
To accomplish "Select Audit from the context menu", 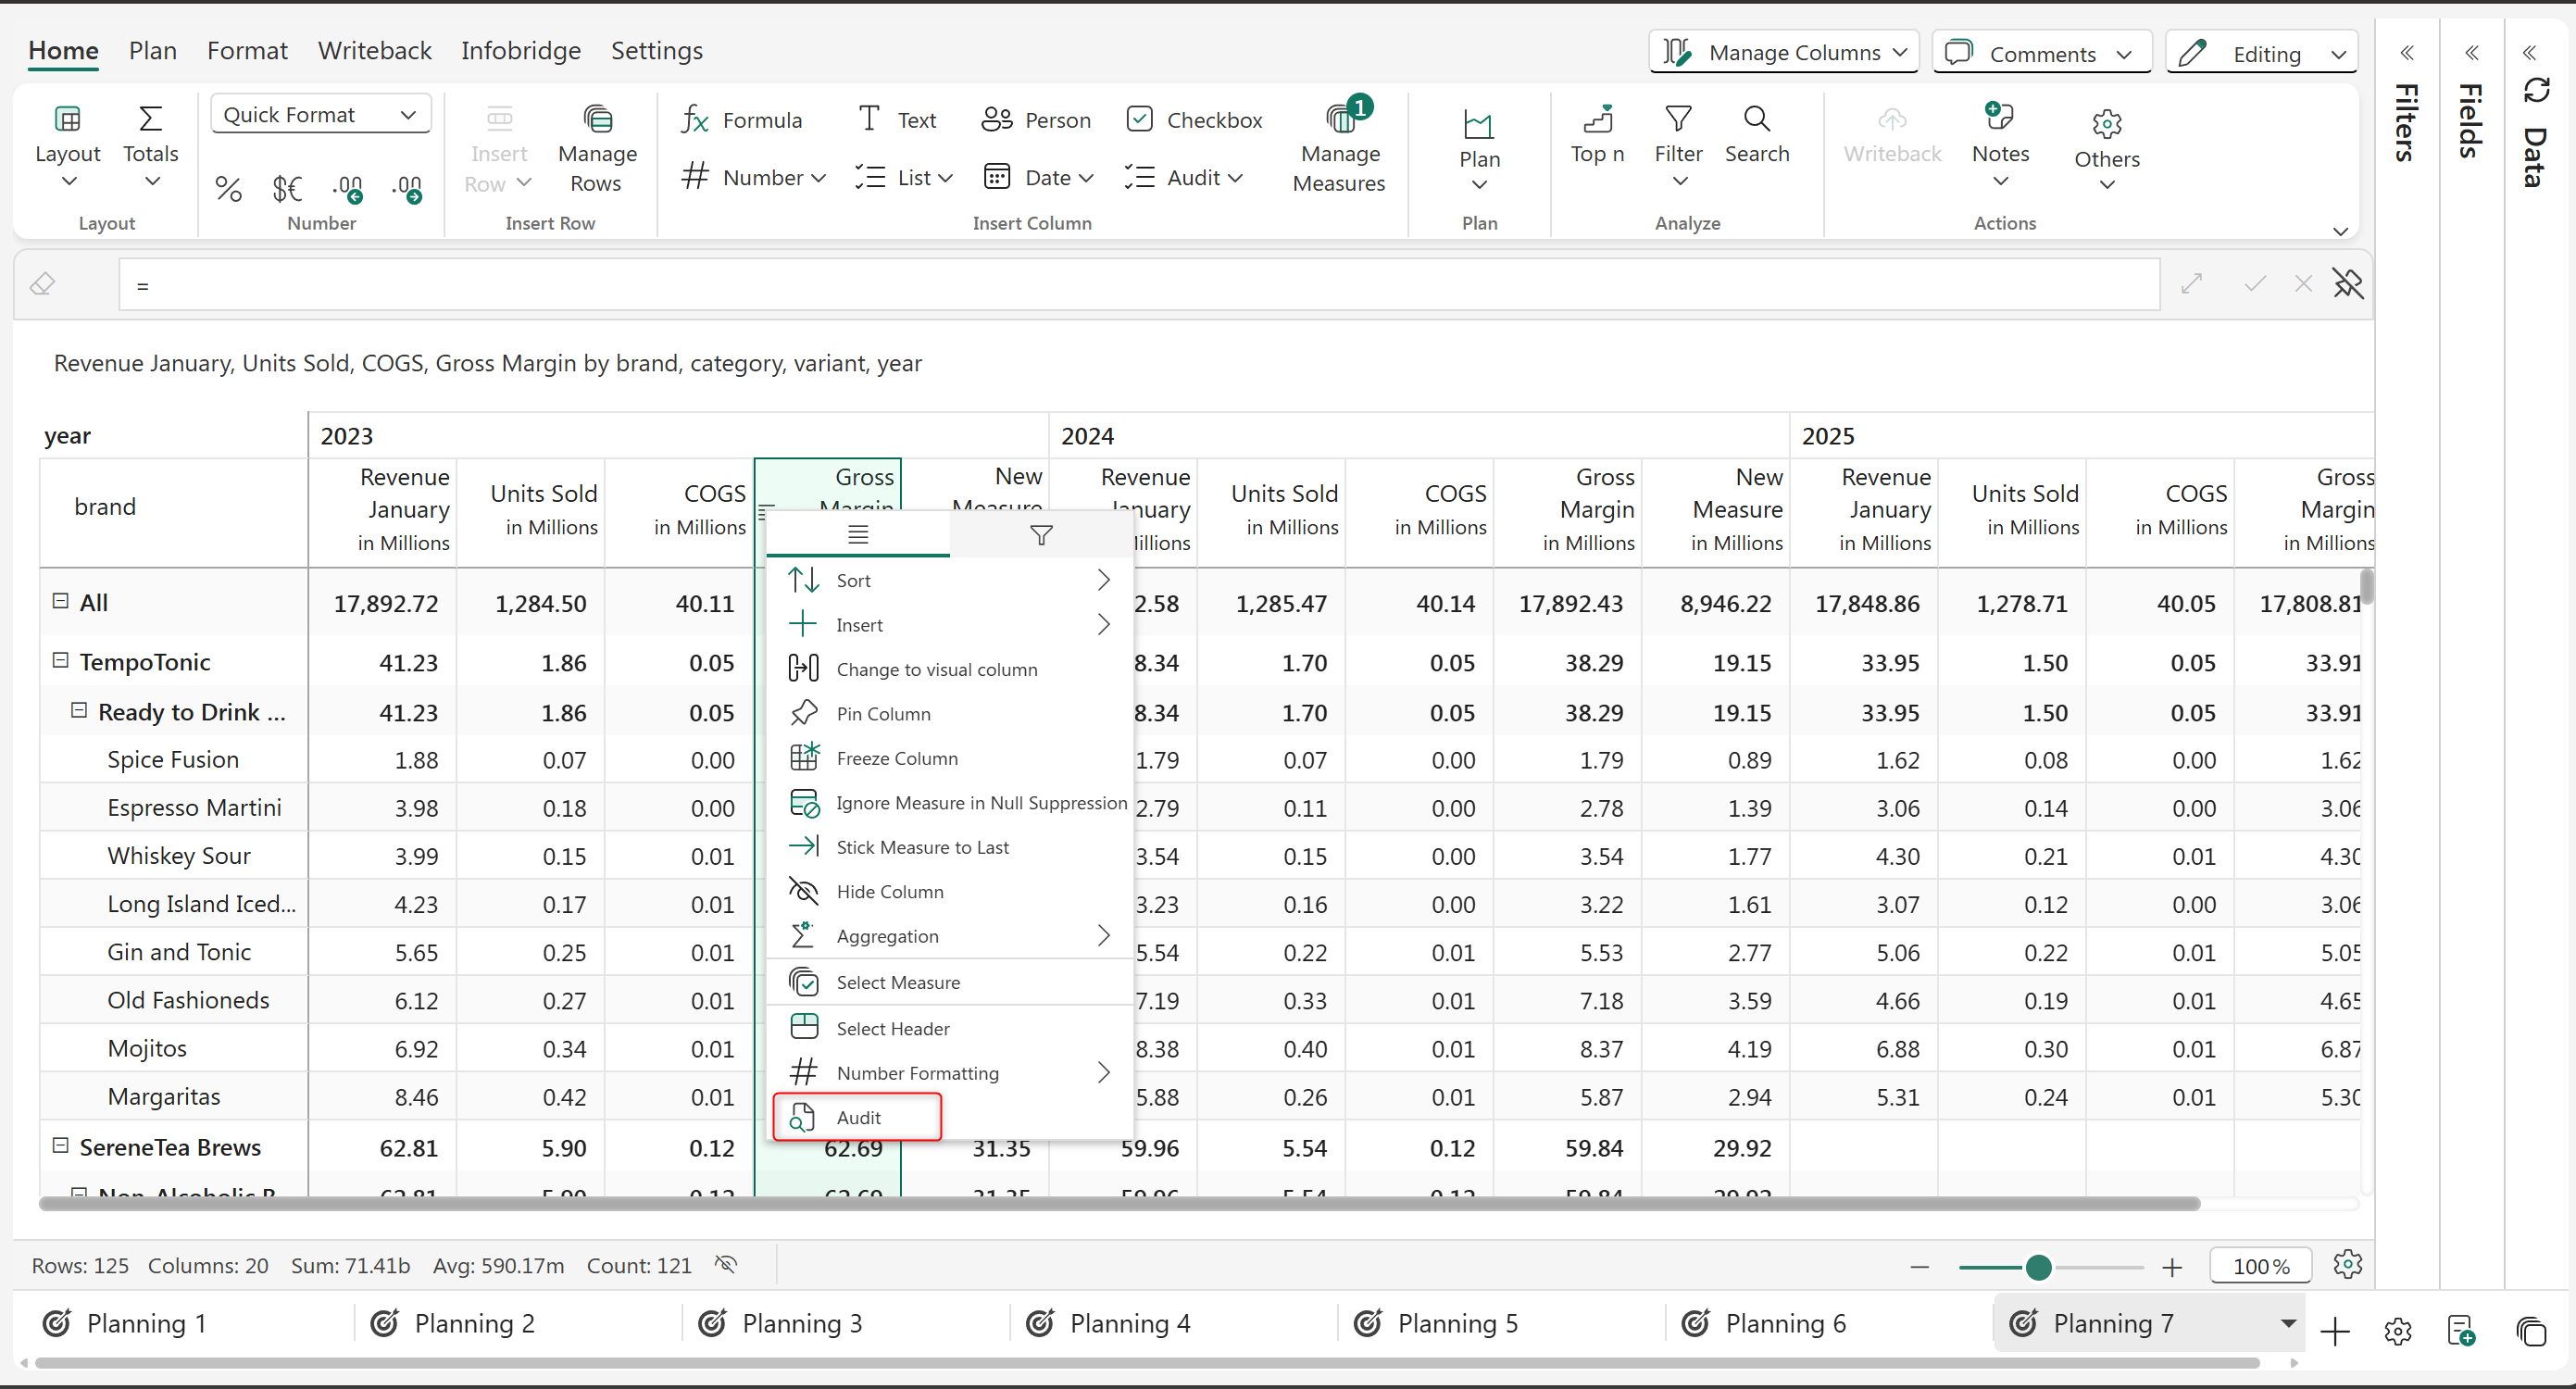I will [857, 1117].
